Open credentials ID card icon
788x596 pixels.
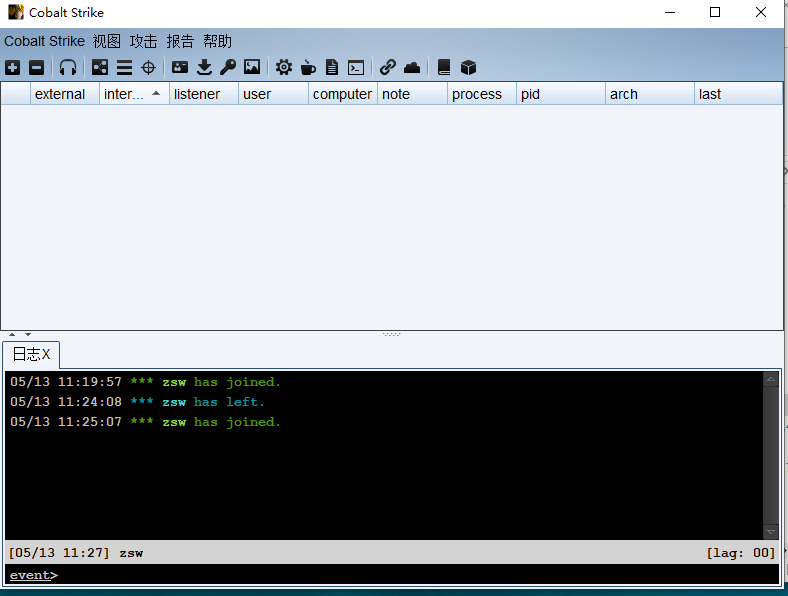click(180, 67)
